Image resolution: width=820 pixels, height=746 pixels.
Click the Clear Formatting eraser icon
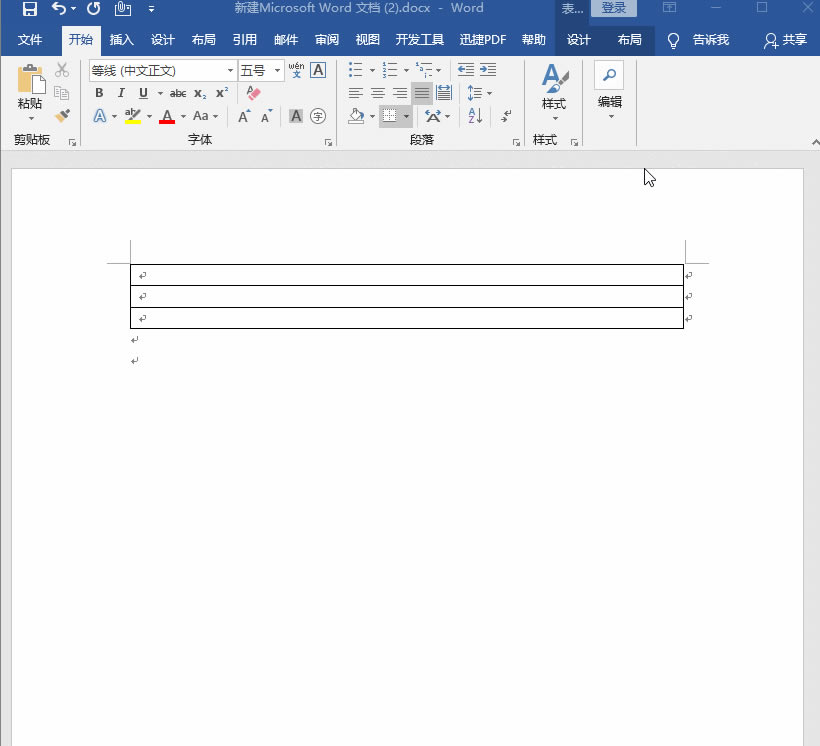(253, 93)
